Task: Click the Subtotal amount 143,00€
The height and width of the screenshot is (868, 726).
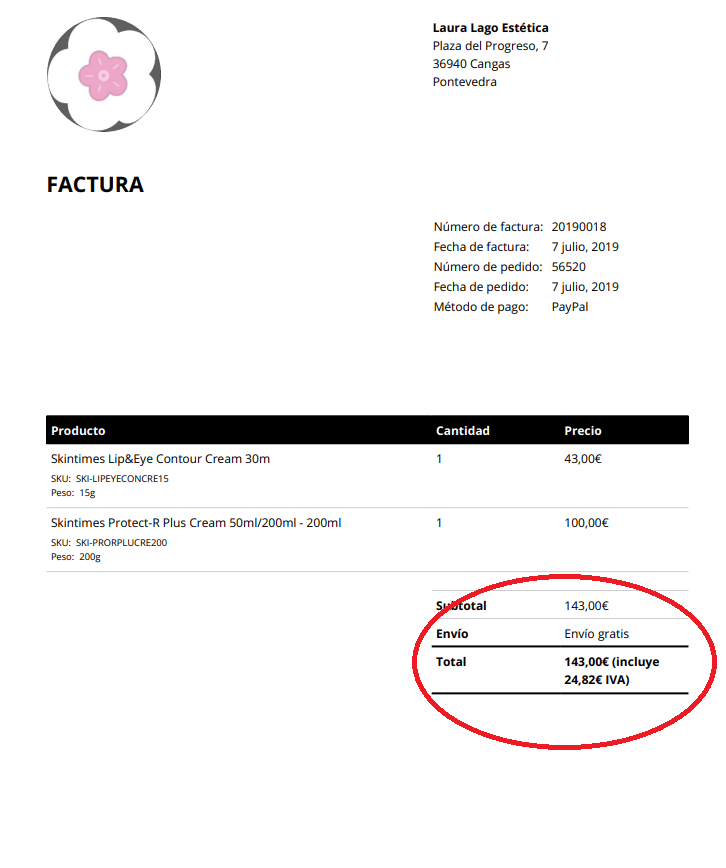Action: click(x=586, y=606)
